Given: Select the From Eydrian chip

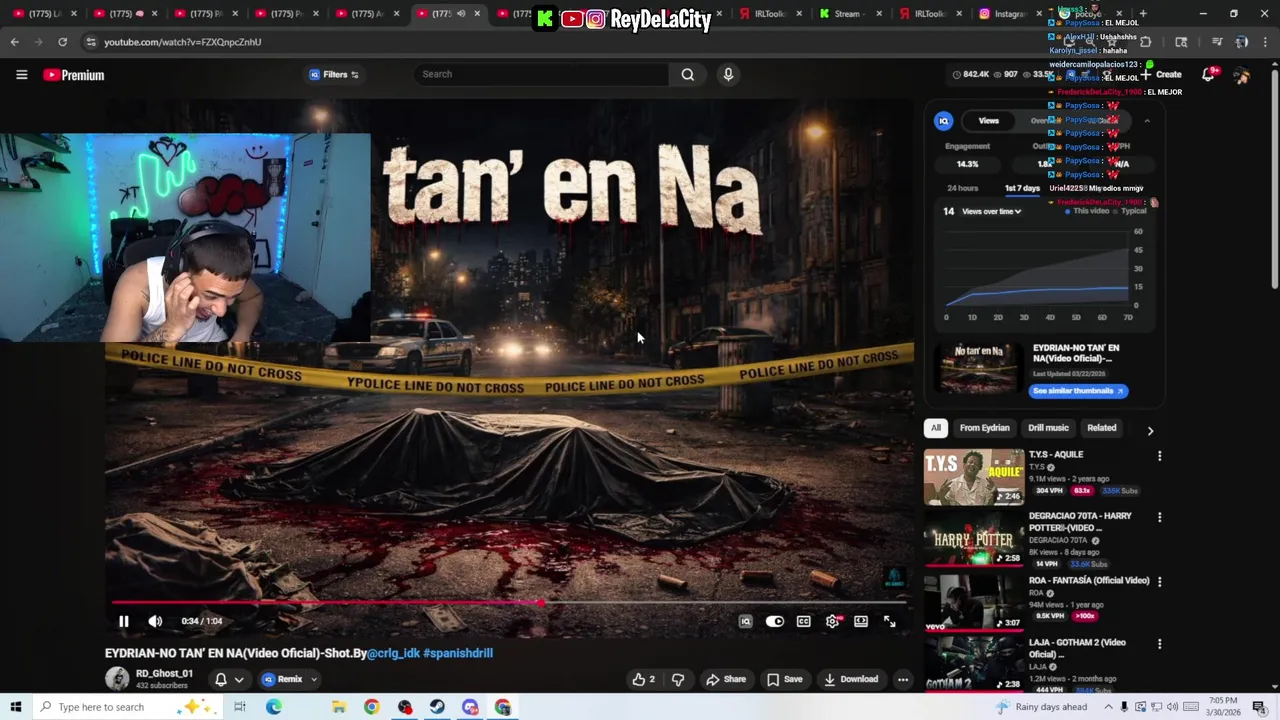Looking at the screenshot, I should click(x=985, y=428).
